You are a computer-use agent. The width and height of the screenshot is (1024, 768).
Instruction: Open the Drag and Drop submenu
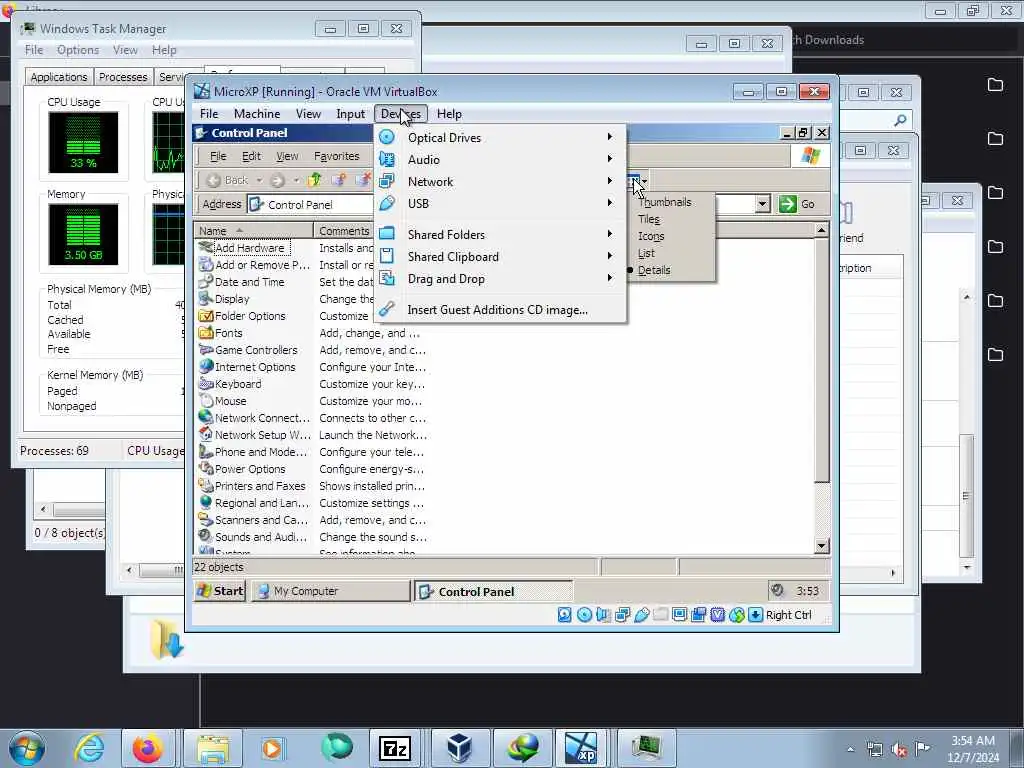[500, 279]
